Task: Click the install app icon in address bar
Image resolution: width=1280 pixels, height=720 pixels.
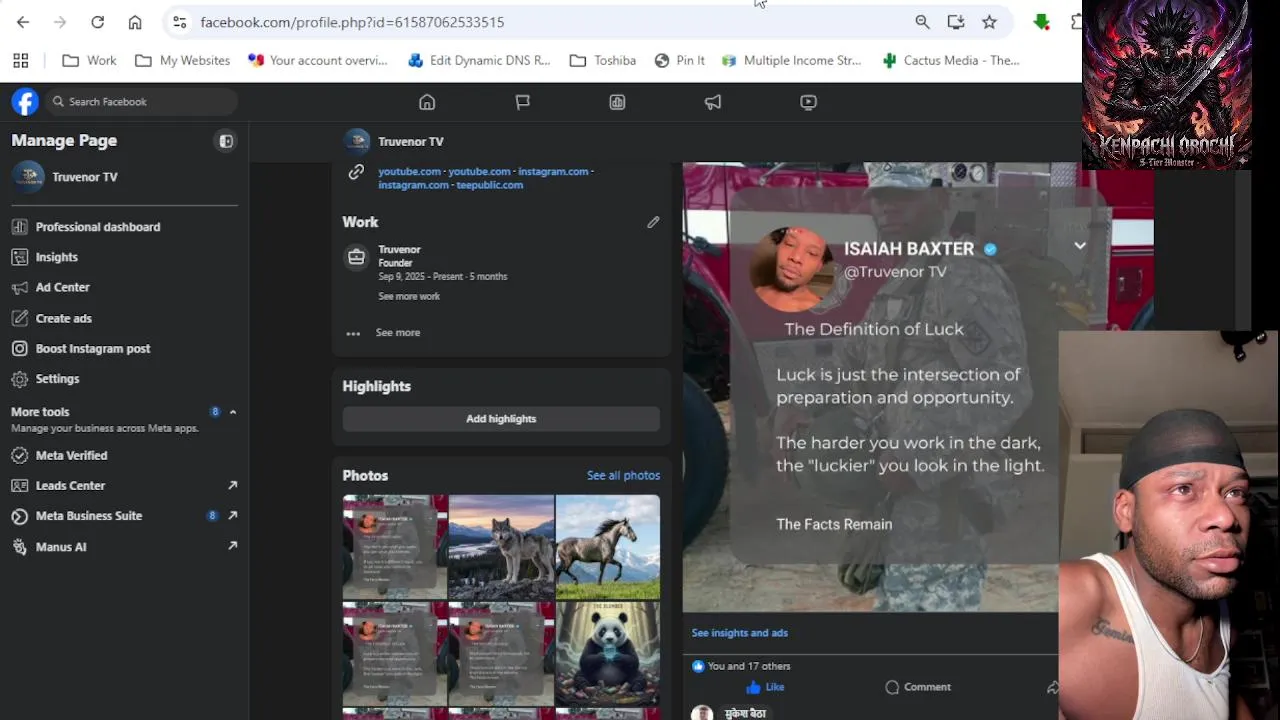Action: click(956, 22)
